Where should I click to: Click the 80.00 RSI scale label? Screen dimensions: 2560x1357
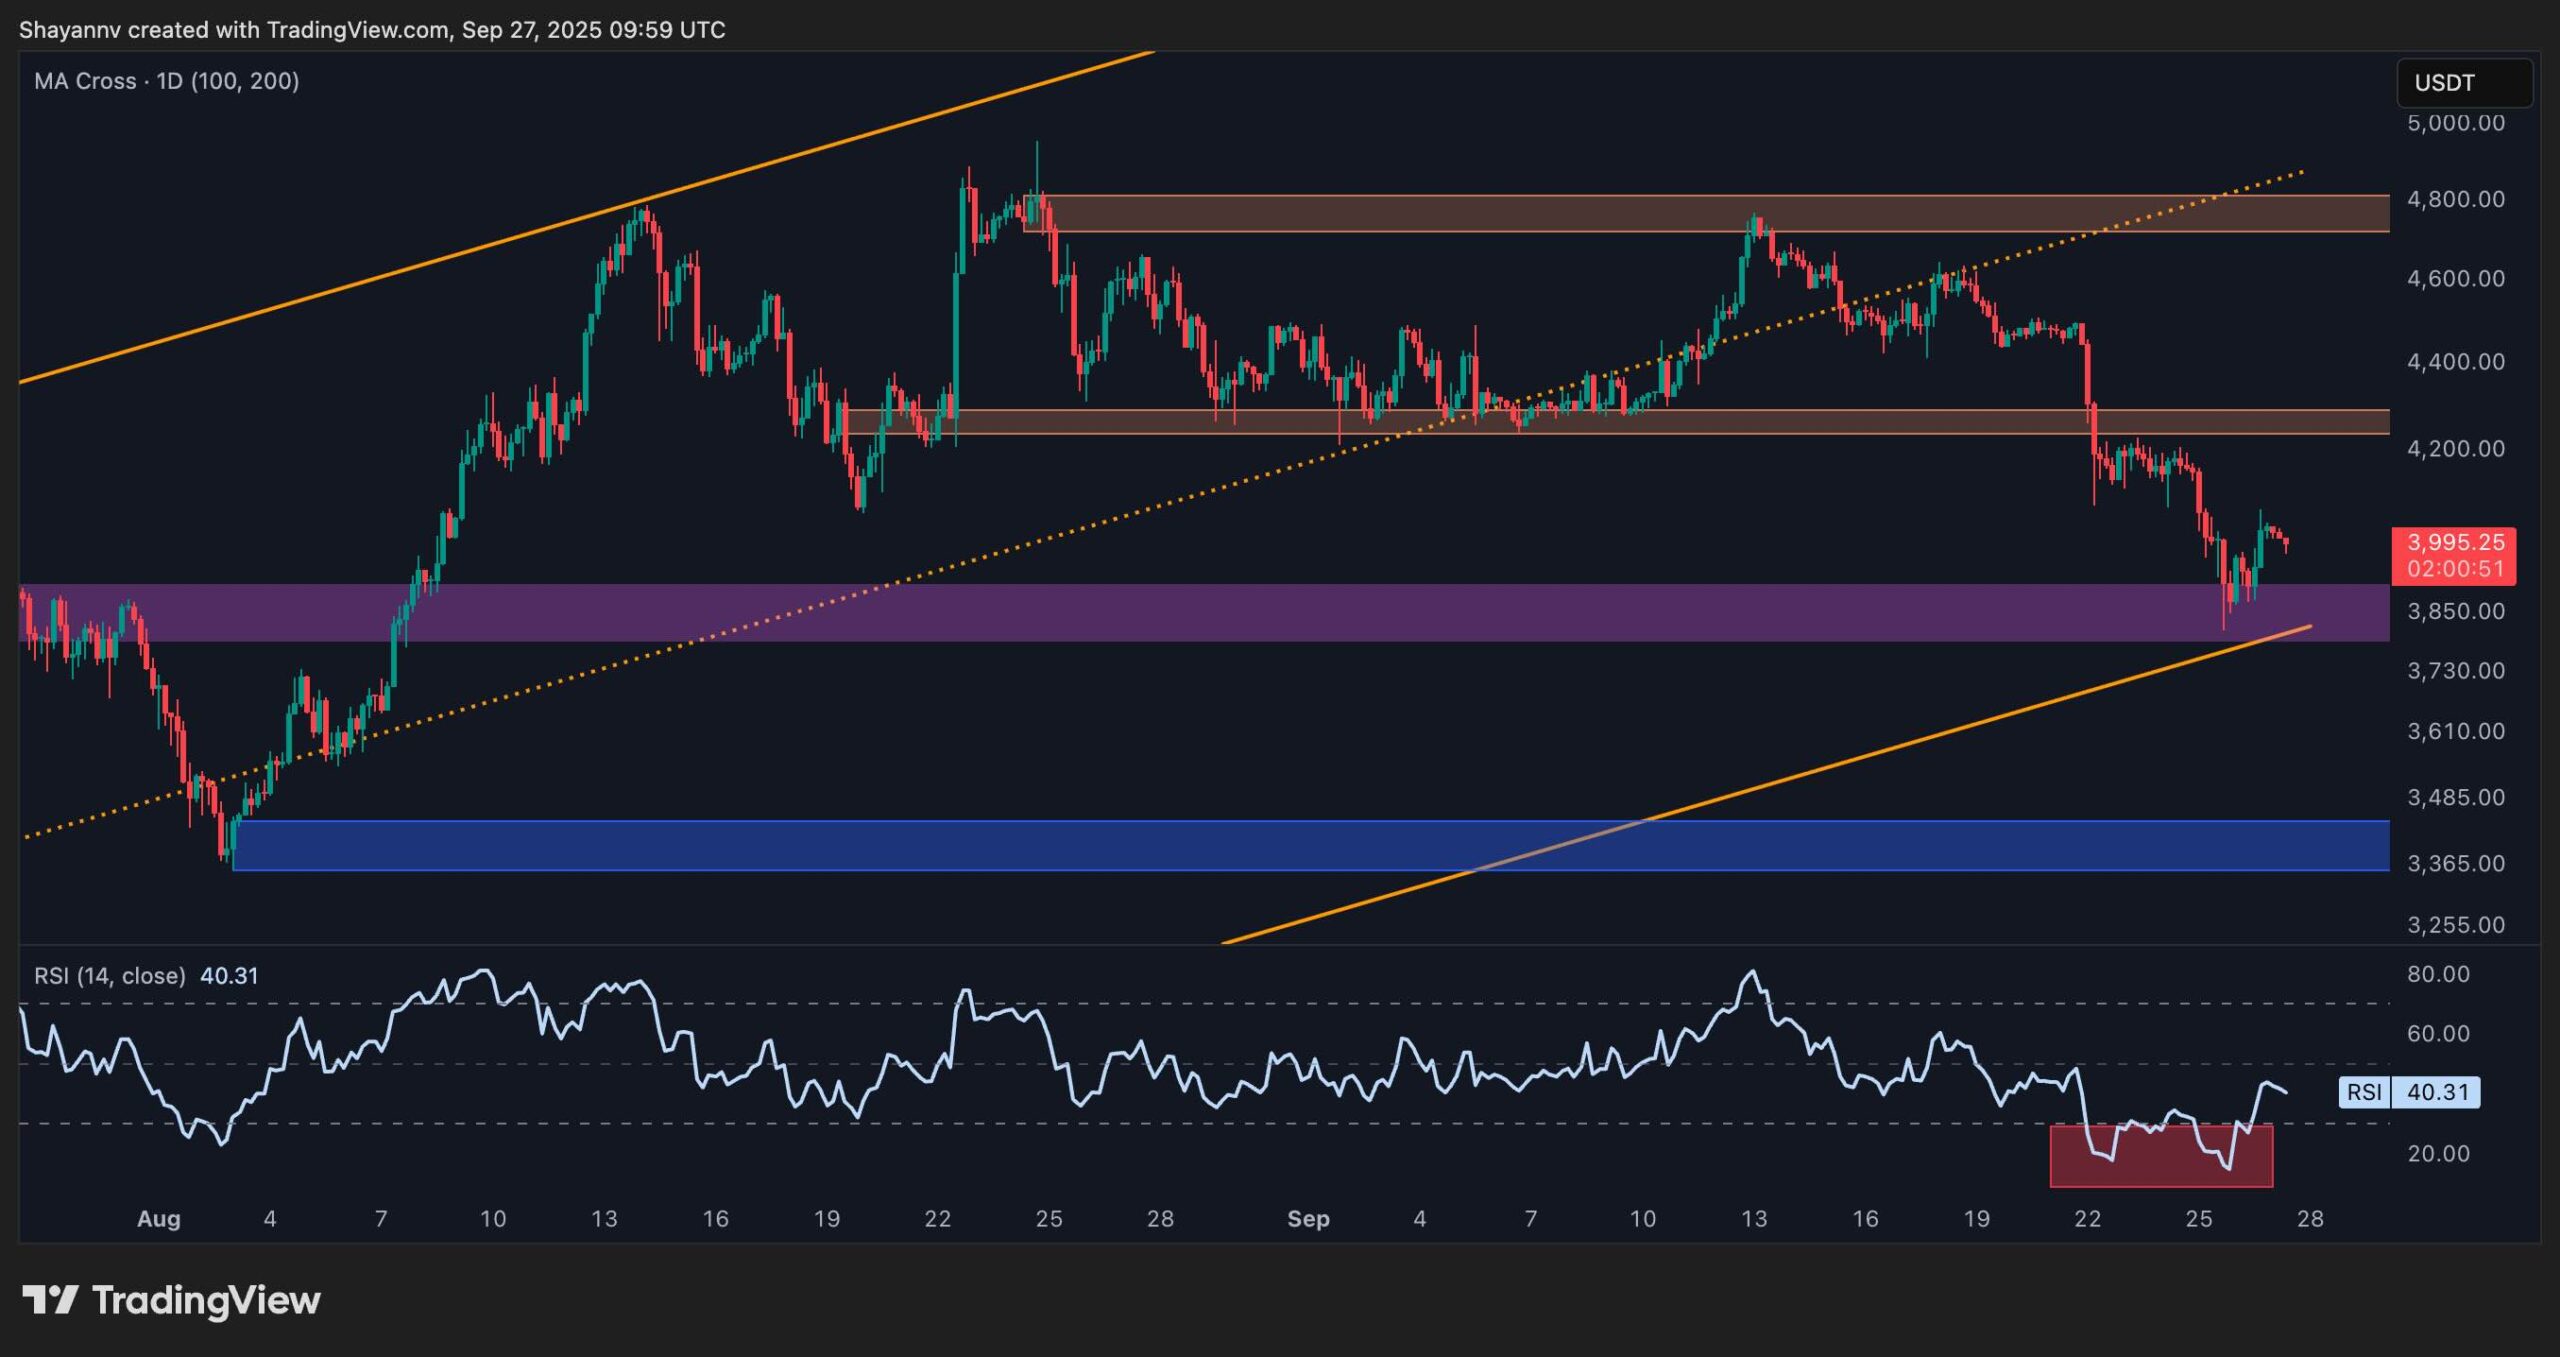2438,974
